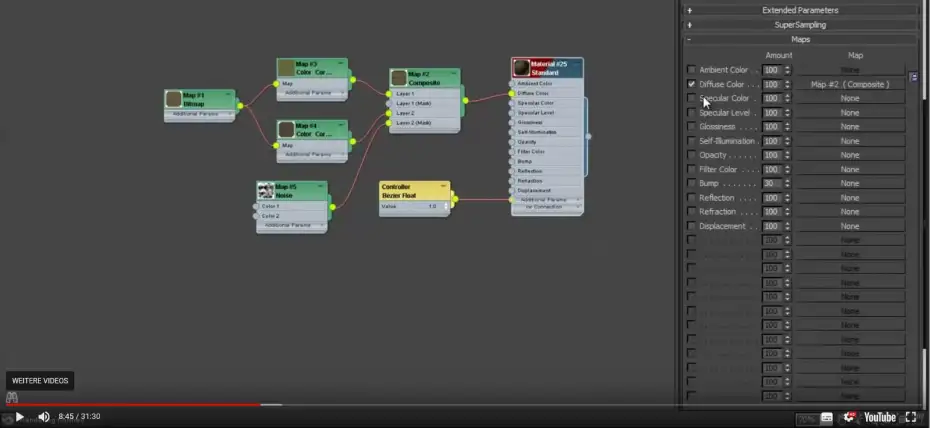Enable the Glossiness map checkbox
930x428 pixels.
[691, 126]
